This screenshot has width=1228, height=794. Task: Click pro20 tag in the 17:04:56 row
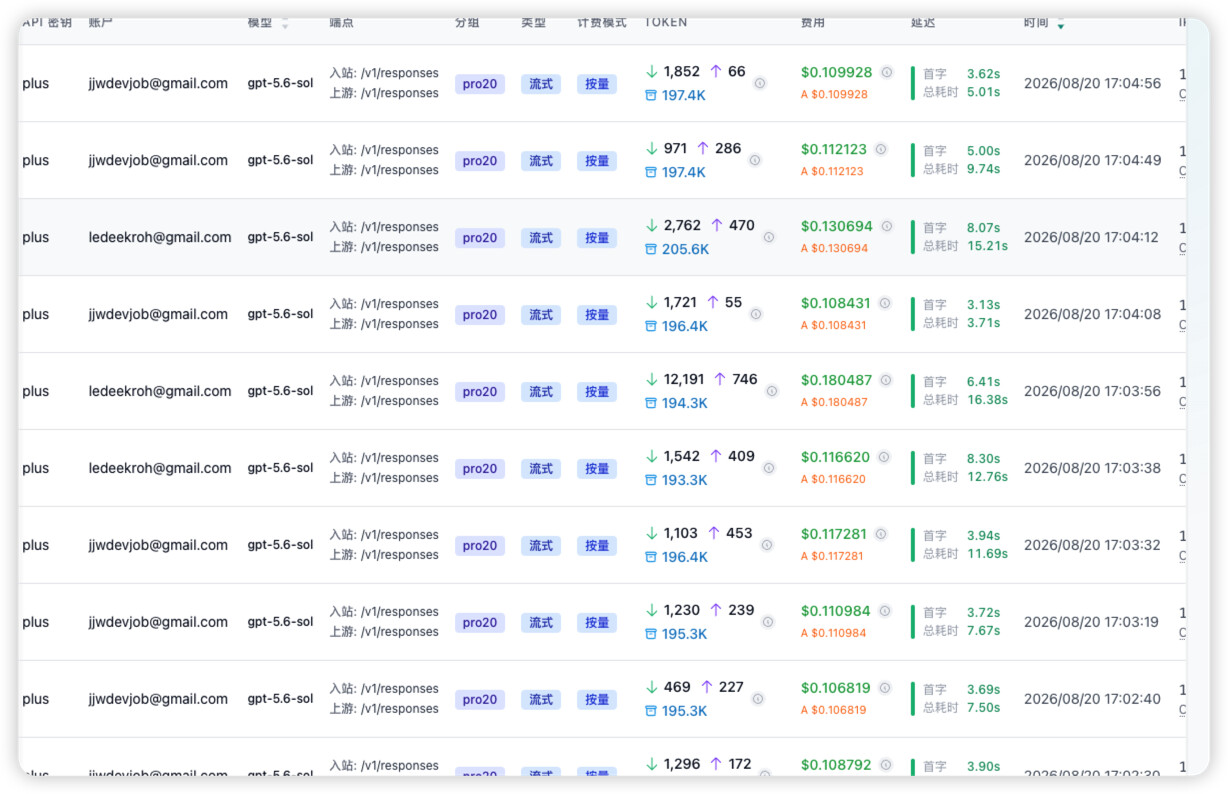click(x=480, y=84)
